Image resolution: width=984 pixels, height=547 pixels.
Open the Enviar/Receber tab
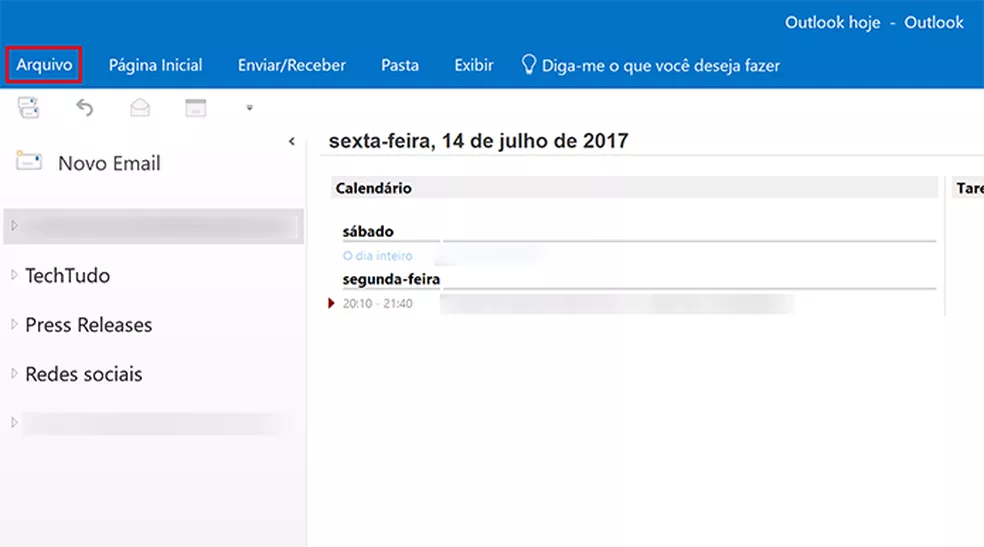click(x=291, y=65)
